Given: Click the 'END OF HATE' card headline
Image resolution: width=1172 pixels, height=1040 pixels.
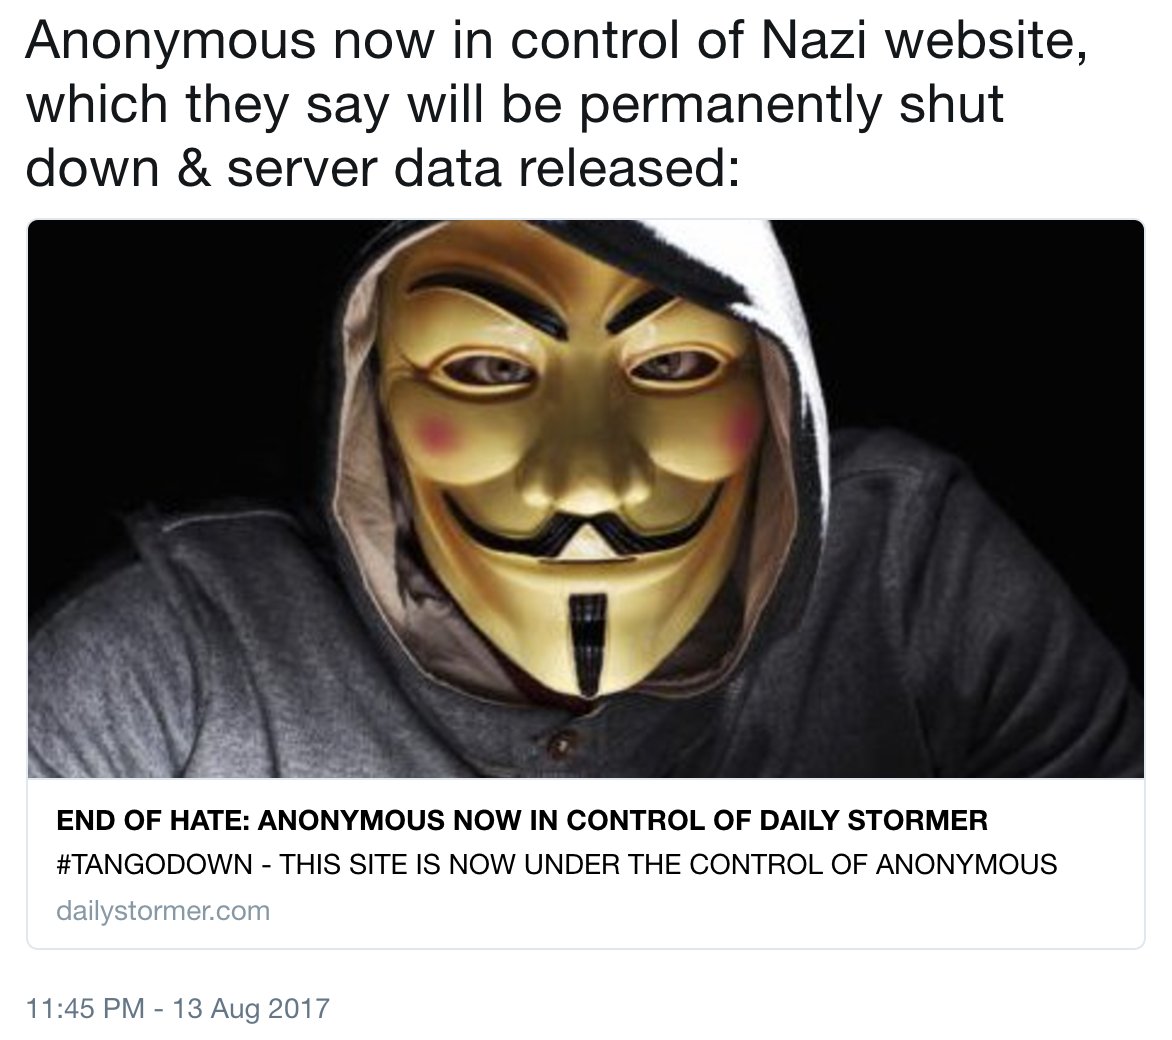Looking at the screenshot, I should point(522,820).
